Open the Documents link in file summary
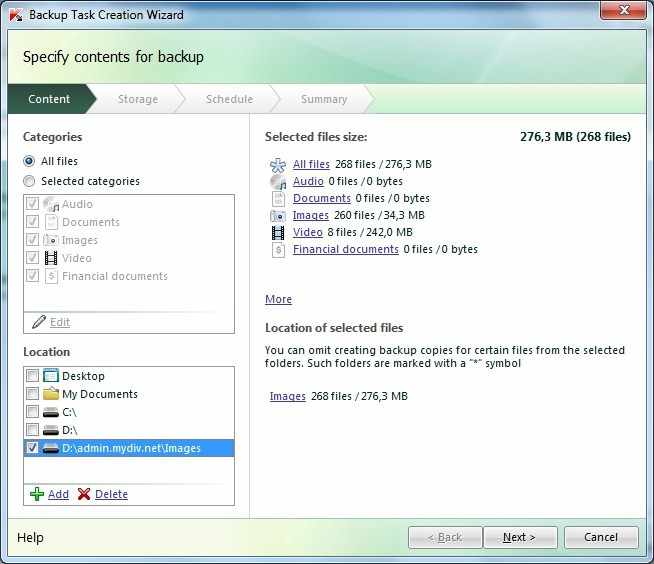 coord(322,199)
